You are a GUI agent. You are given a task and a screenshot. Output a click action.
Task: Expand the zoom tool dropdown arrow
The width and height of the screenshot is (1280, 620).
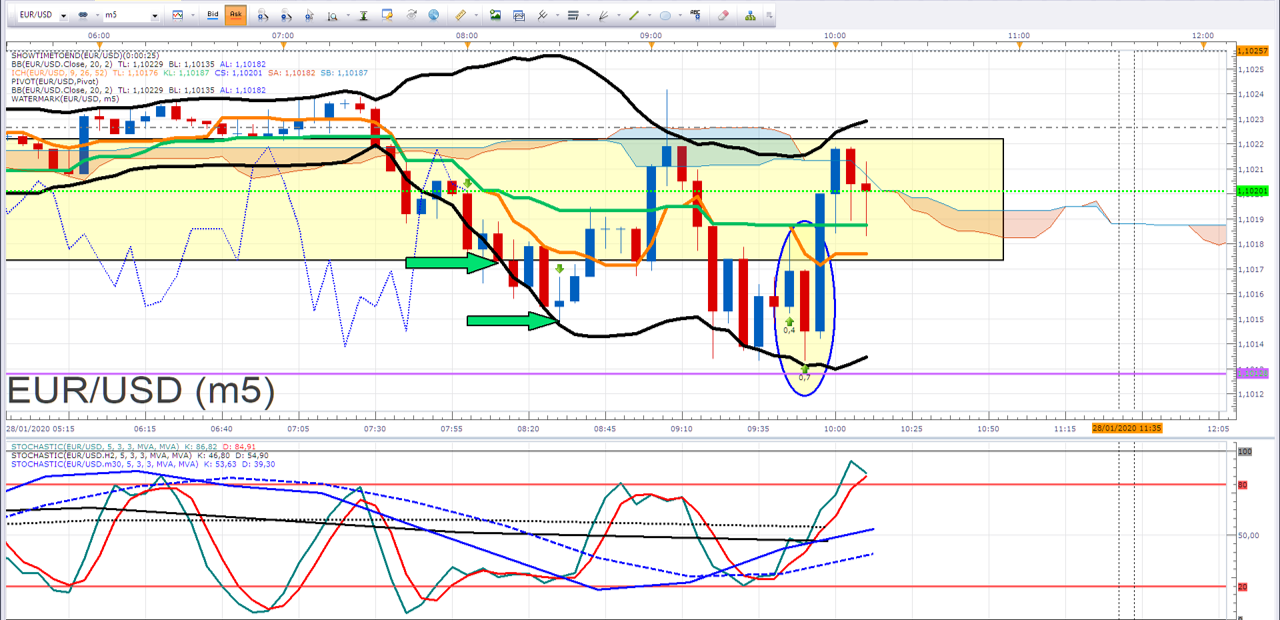pyautogui.click(x=348, y=16)
